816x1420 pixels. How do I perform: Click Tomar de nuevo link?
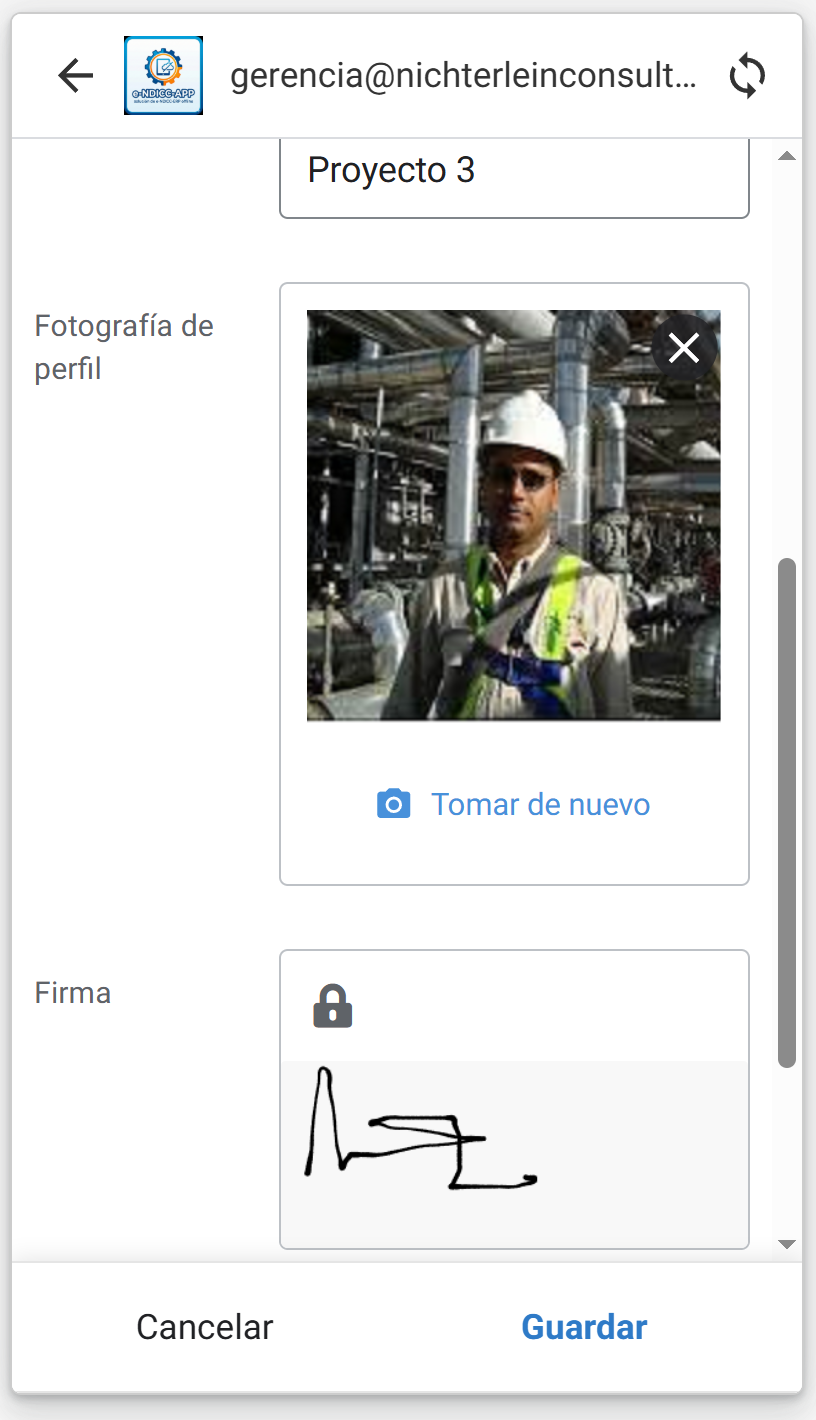click(540, 804)
